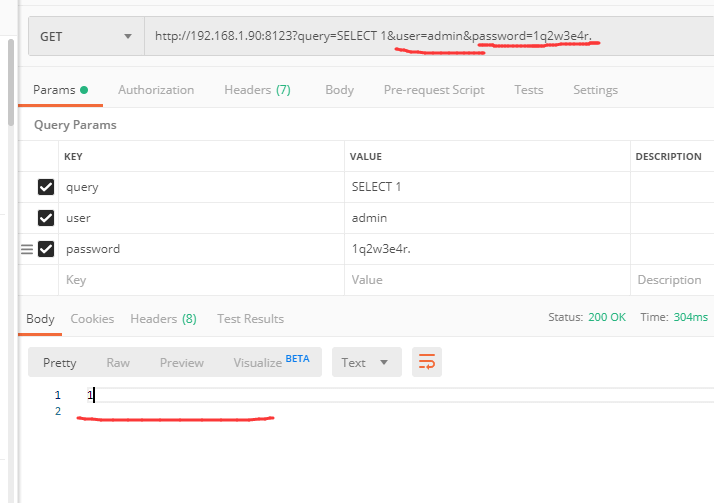714x503 pixels.
Task: Switch response view to Raw
Action: (118, 362)
